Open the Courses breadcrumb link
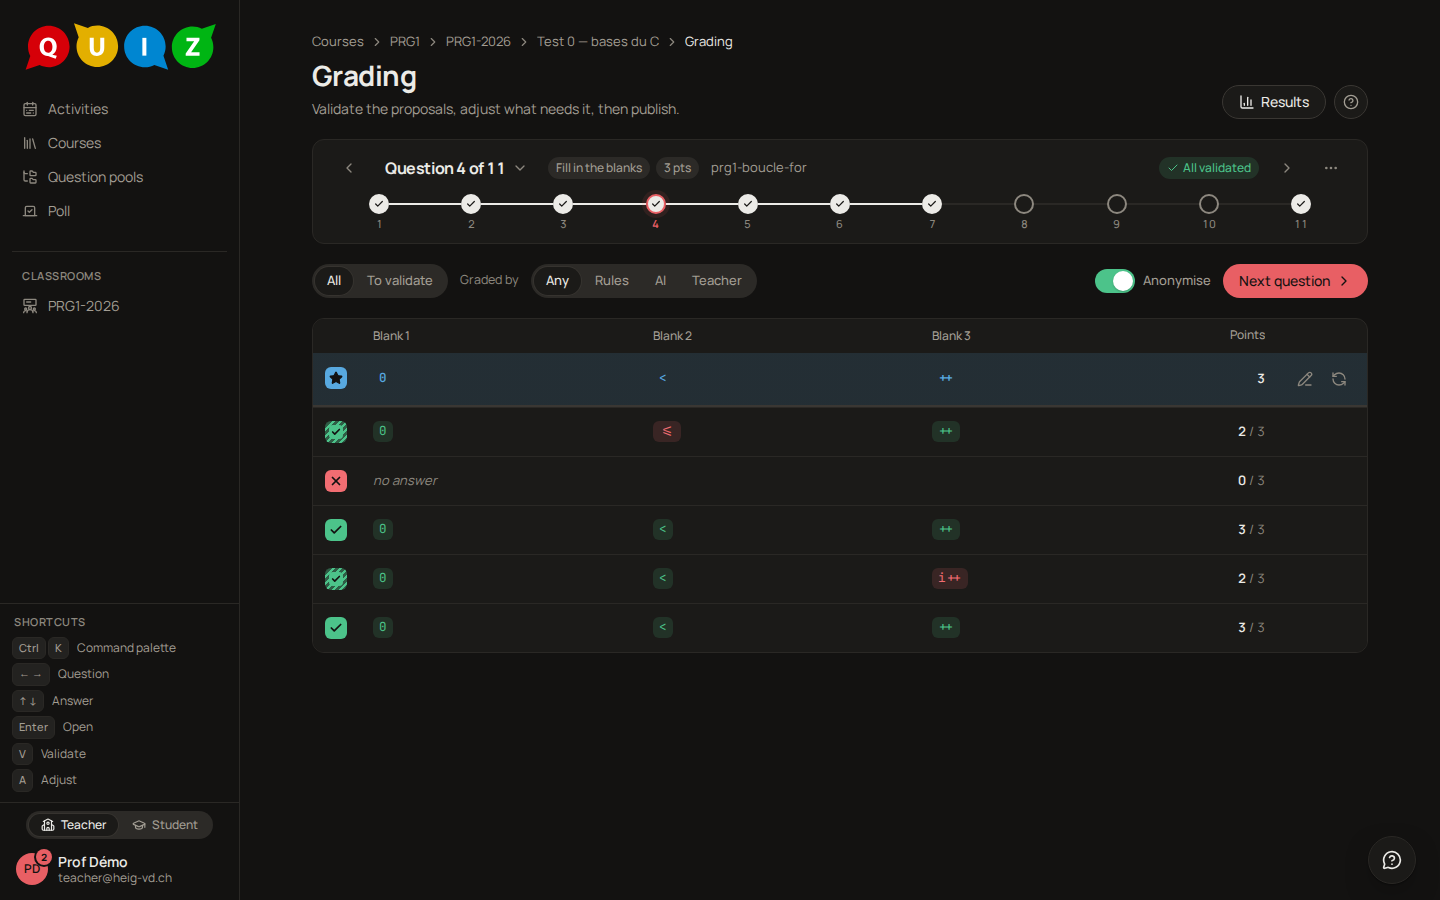 pyautogui.click(x=338, y=42)
